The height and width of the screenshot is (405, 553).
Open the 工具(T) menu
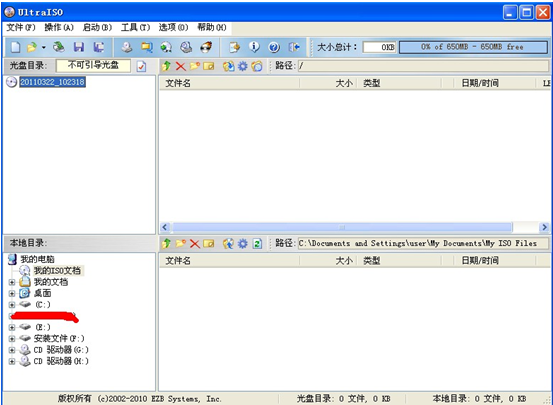[135, 28]
